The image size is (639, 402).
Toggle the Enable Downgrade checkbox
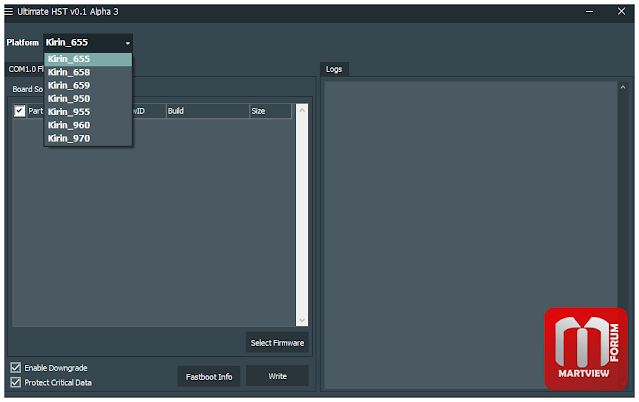[x=15, y=368]
